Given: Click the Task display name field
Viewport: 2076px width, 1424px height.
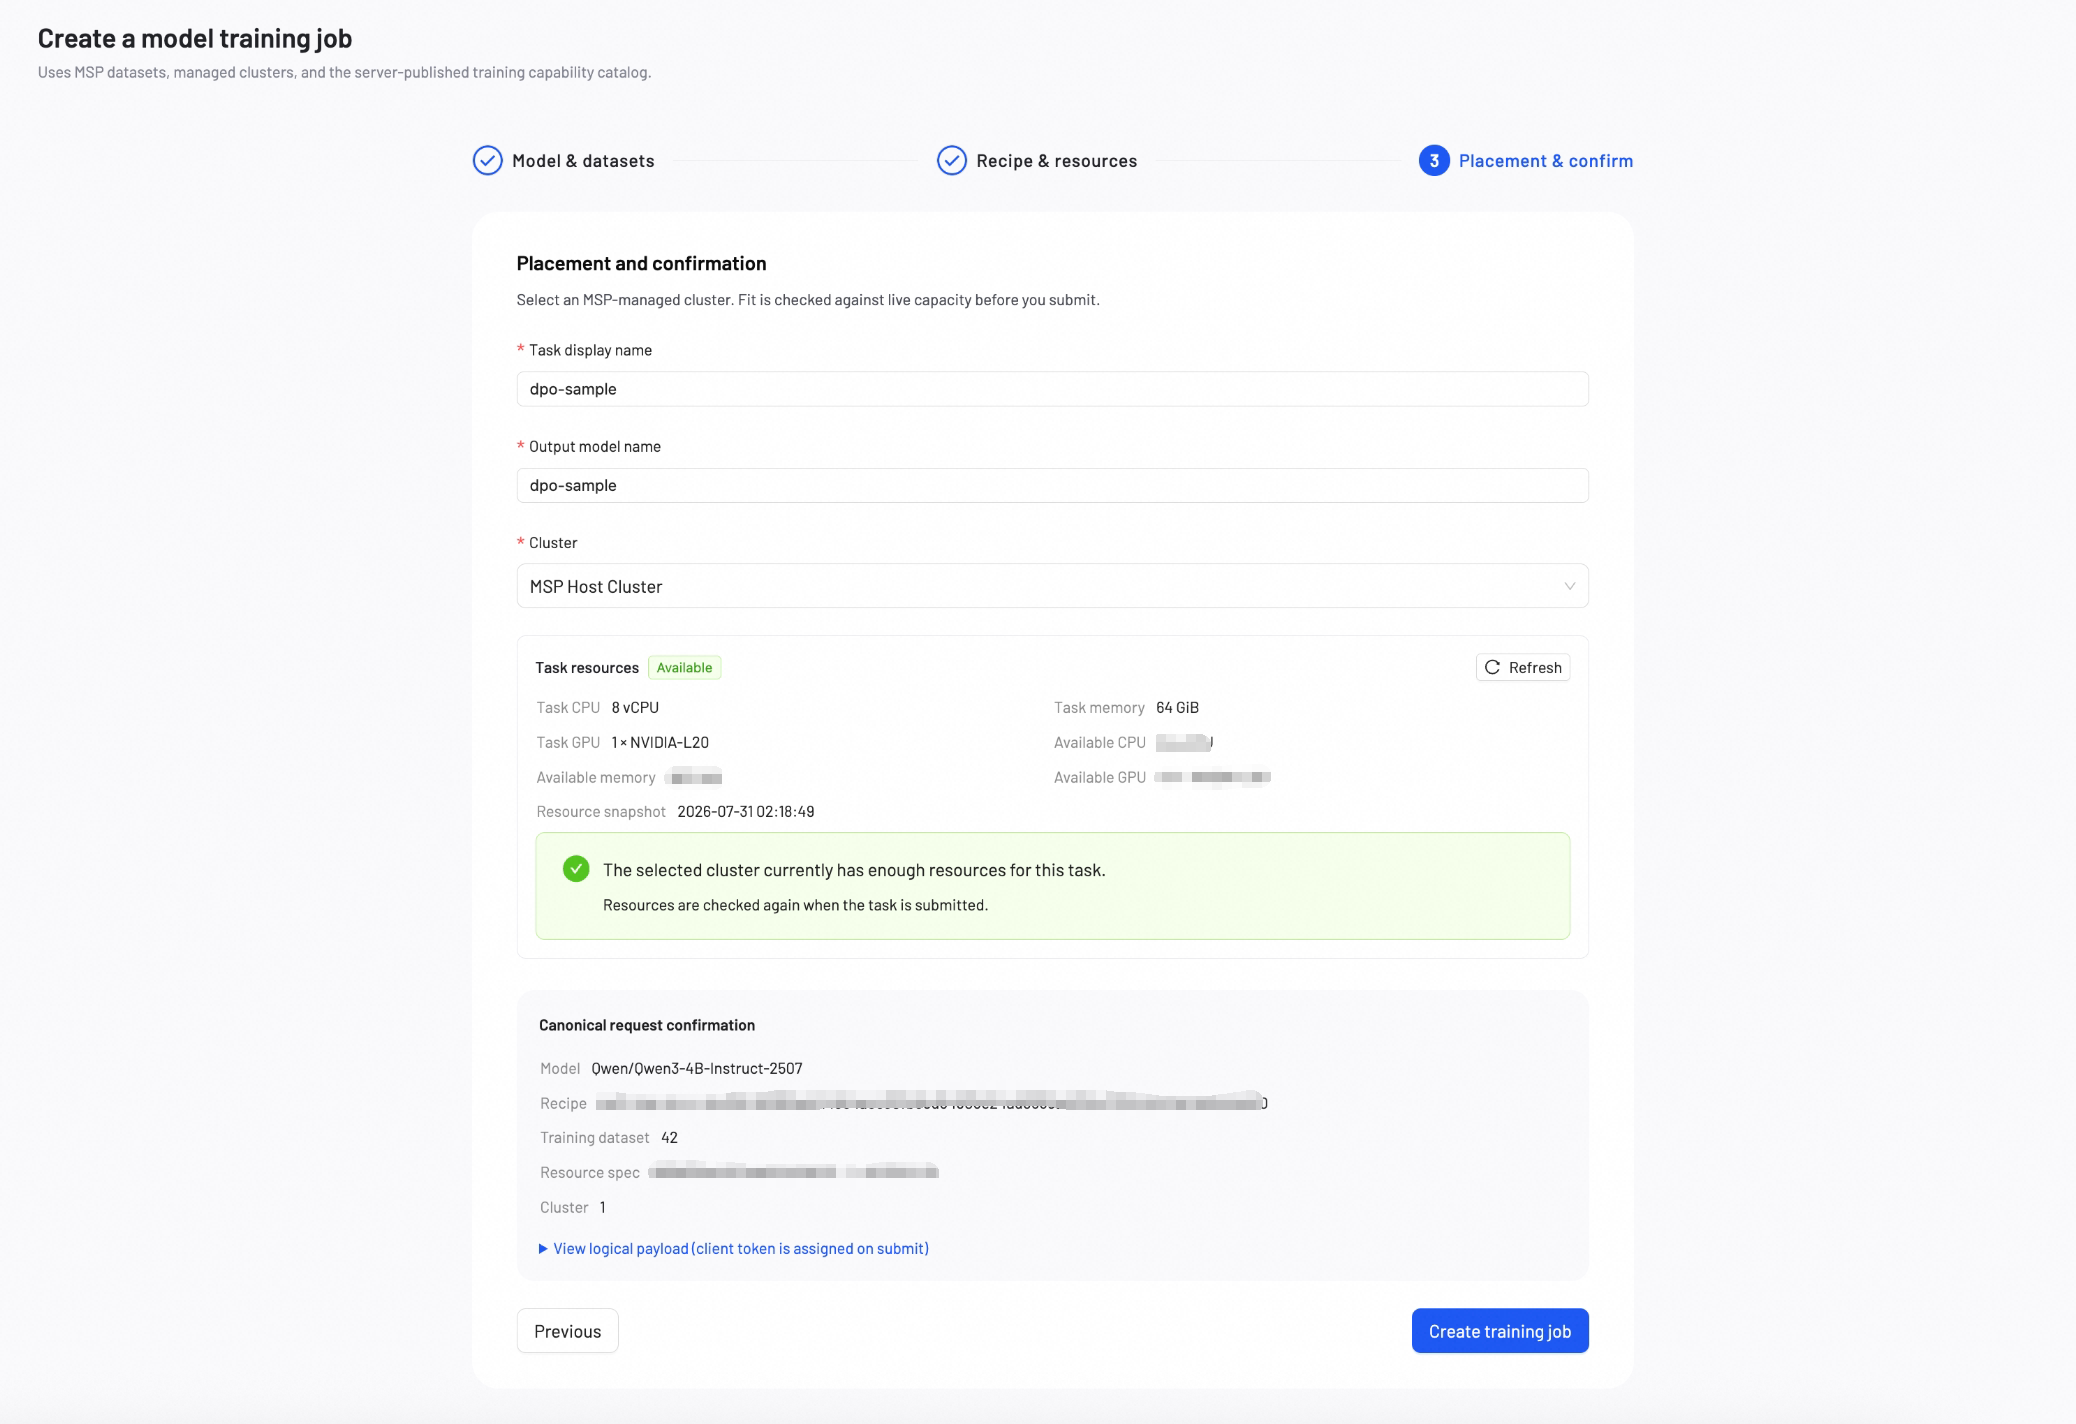Looking at the screenshot, I should (x=1052, y=389).
